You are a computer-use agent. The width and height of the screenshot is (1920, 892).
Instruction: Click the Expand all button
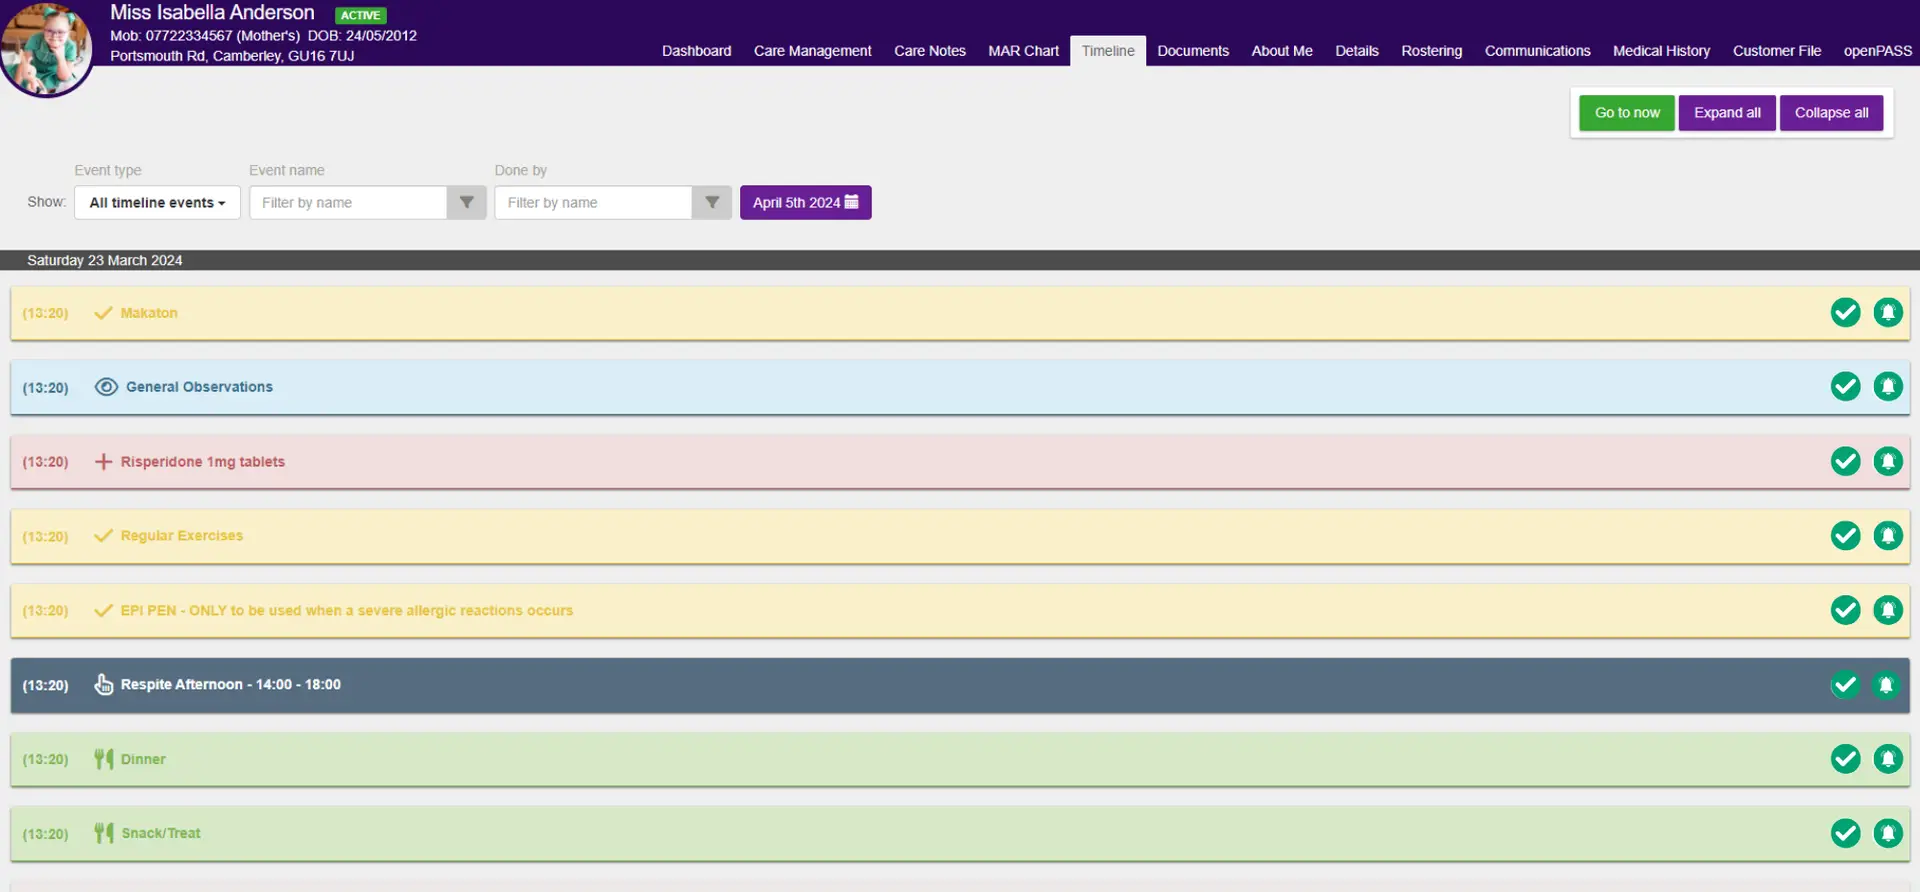click(1727, 113)
